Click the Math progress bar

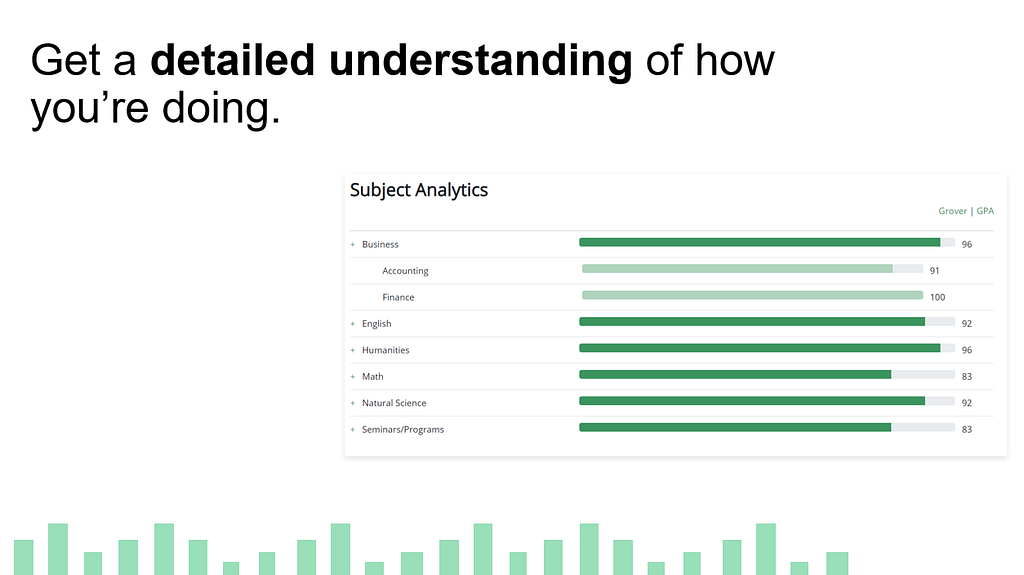tap(735, 374)
